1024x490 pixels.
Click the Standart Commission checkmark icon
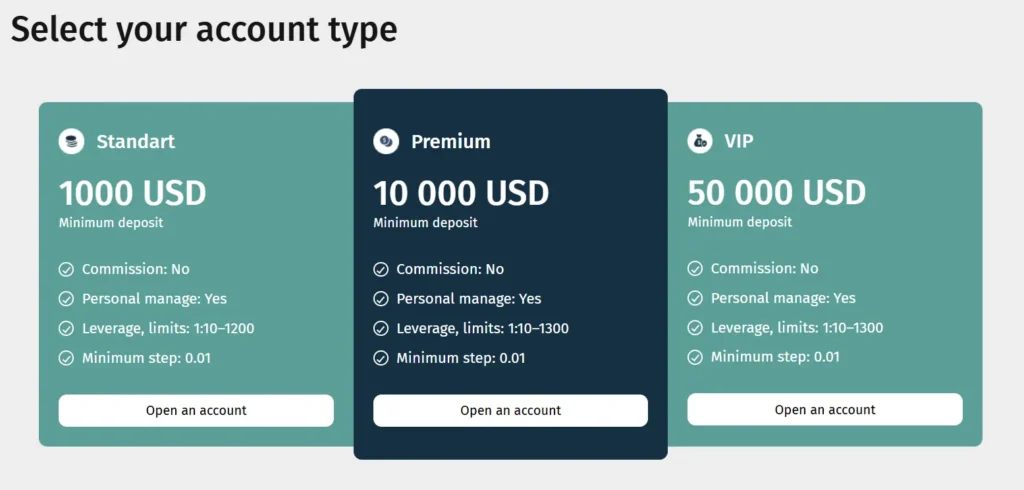[67, 269]
